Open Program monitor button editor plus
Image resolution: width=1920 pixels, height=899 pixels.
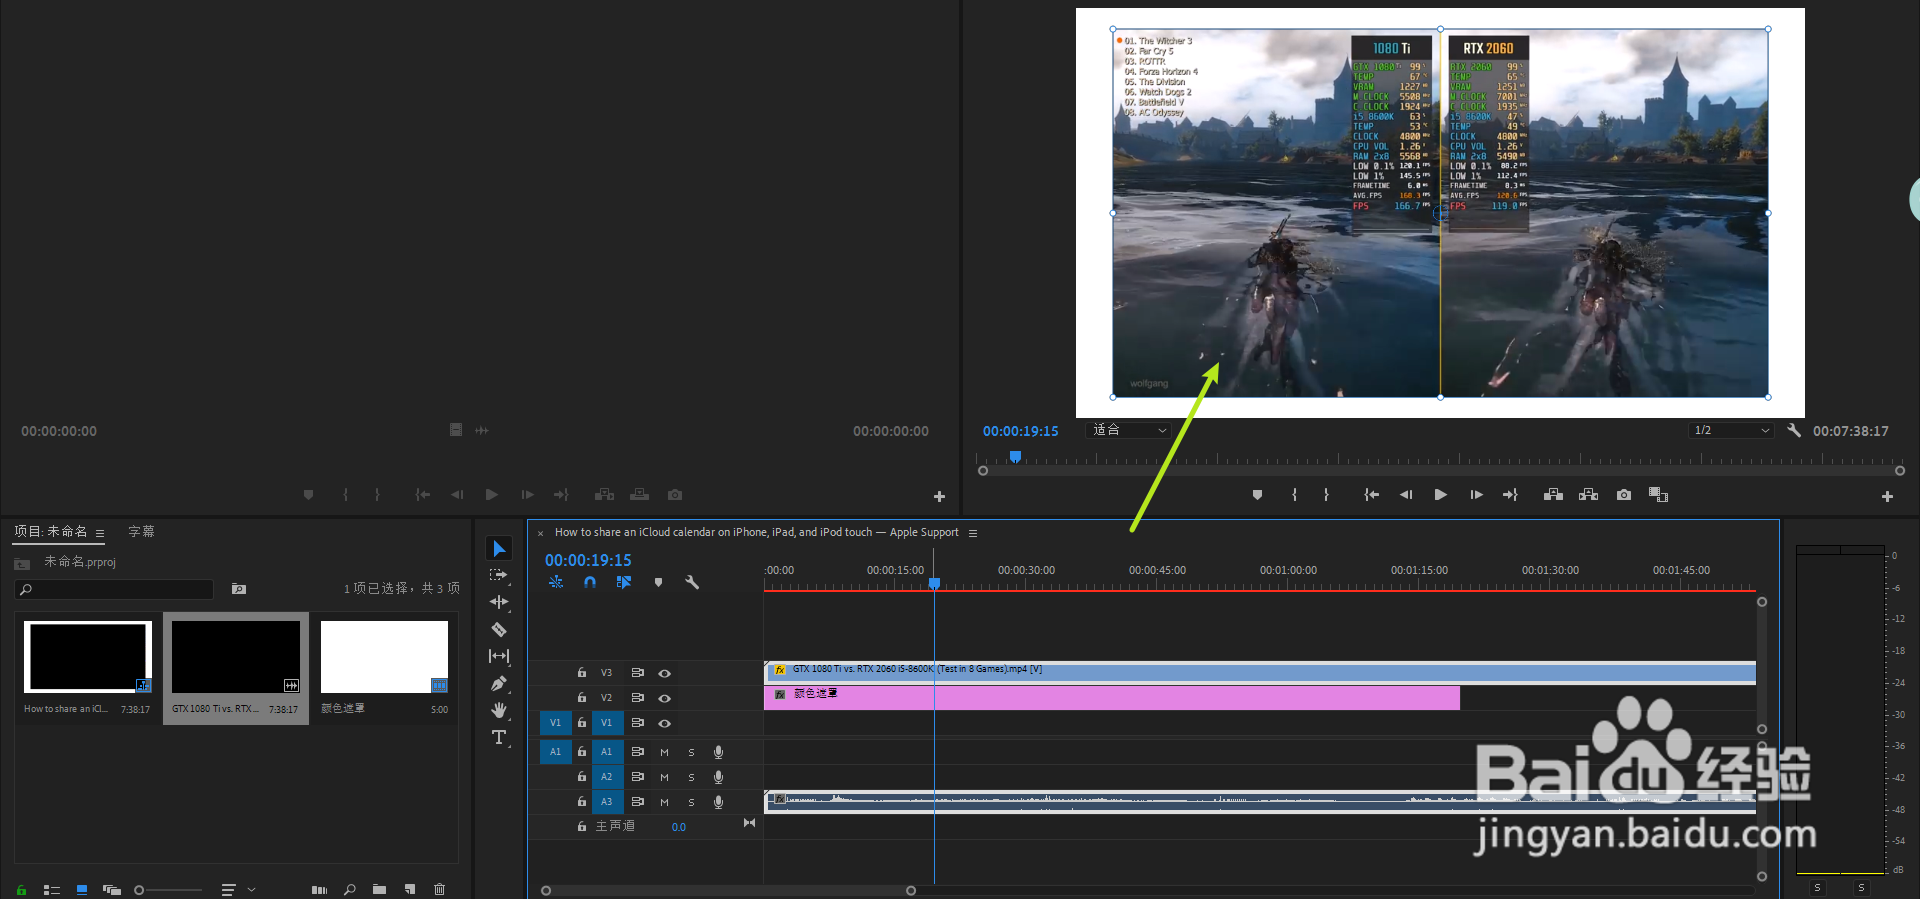[x=1887, y=496]
